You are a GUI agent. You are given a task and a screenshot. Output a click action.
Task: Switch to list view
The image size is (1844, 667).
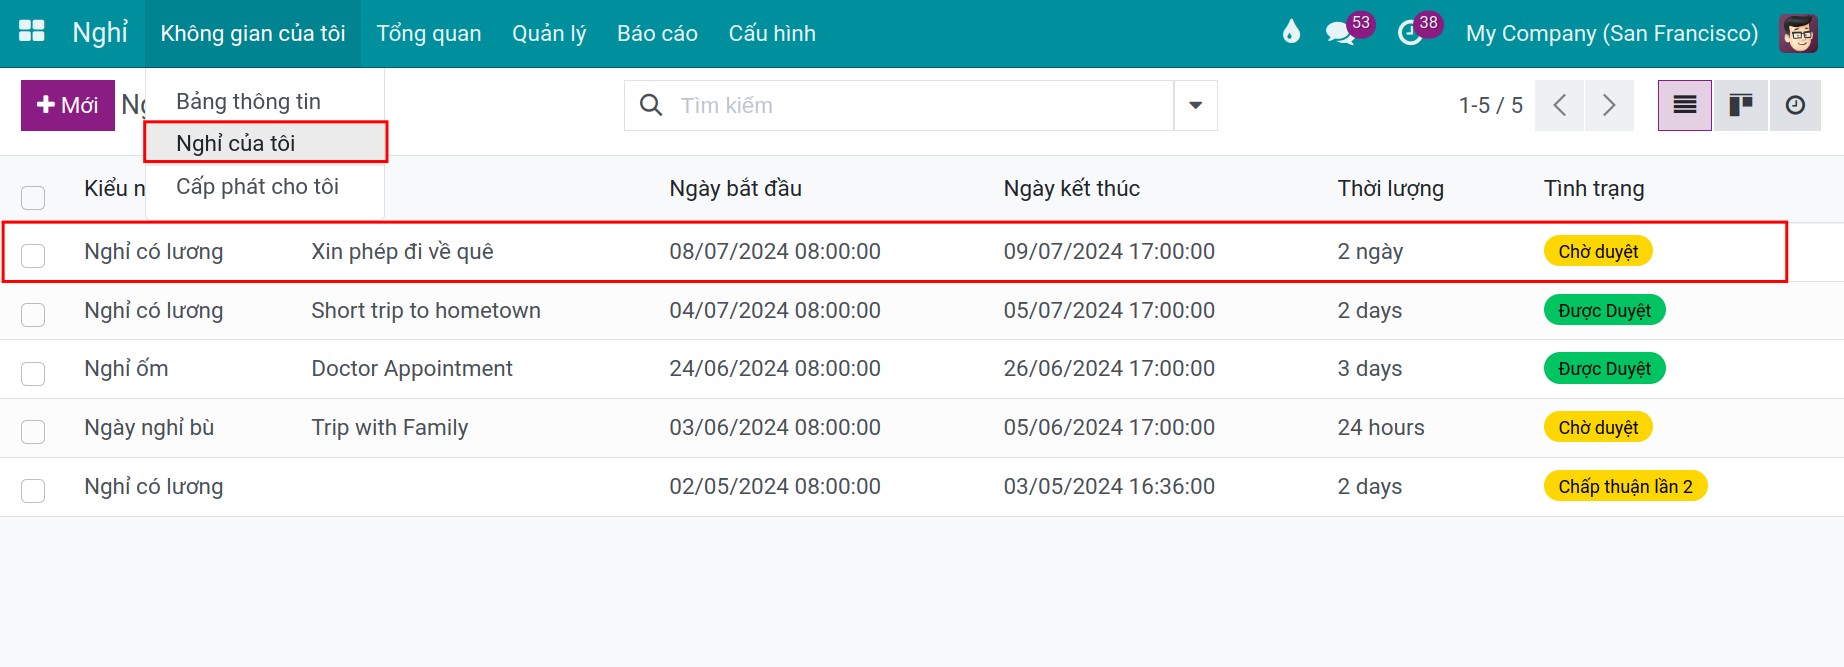[1685, 105]
